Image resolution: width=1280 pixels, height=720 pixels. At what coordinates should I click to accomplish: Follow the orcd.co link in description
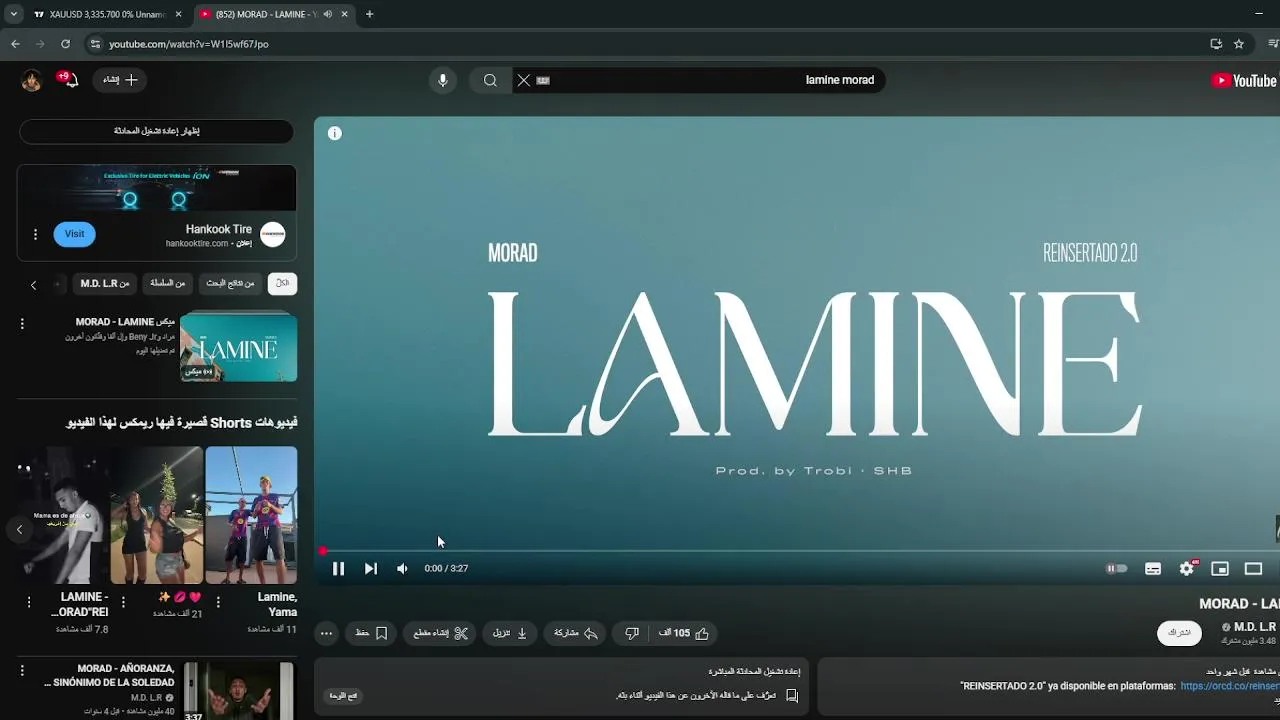click(x=1229, y=686)
